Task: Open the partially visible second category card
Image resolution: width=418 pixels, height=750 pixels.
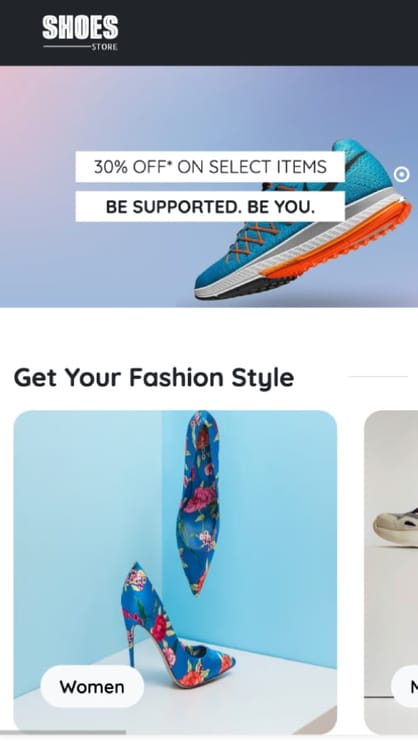Action: 391,572
